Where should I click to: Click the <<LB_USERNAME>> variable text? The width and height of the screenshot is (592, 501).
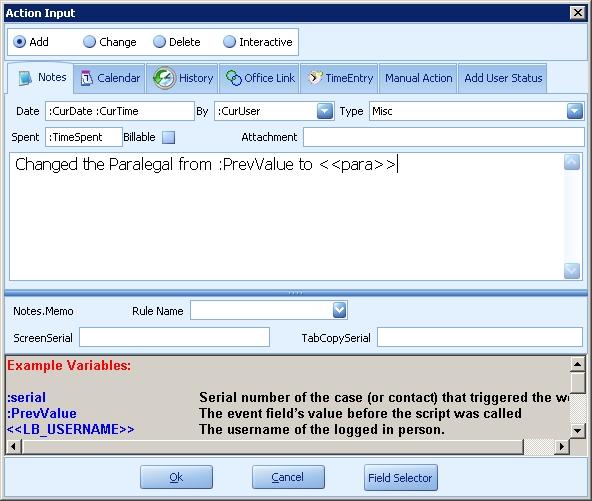(71, 429)
